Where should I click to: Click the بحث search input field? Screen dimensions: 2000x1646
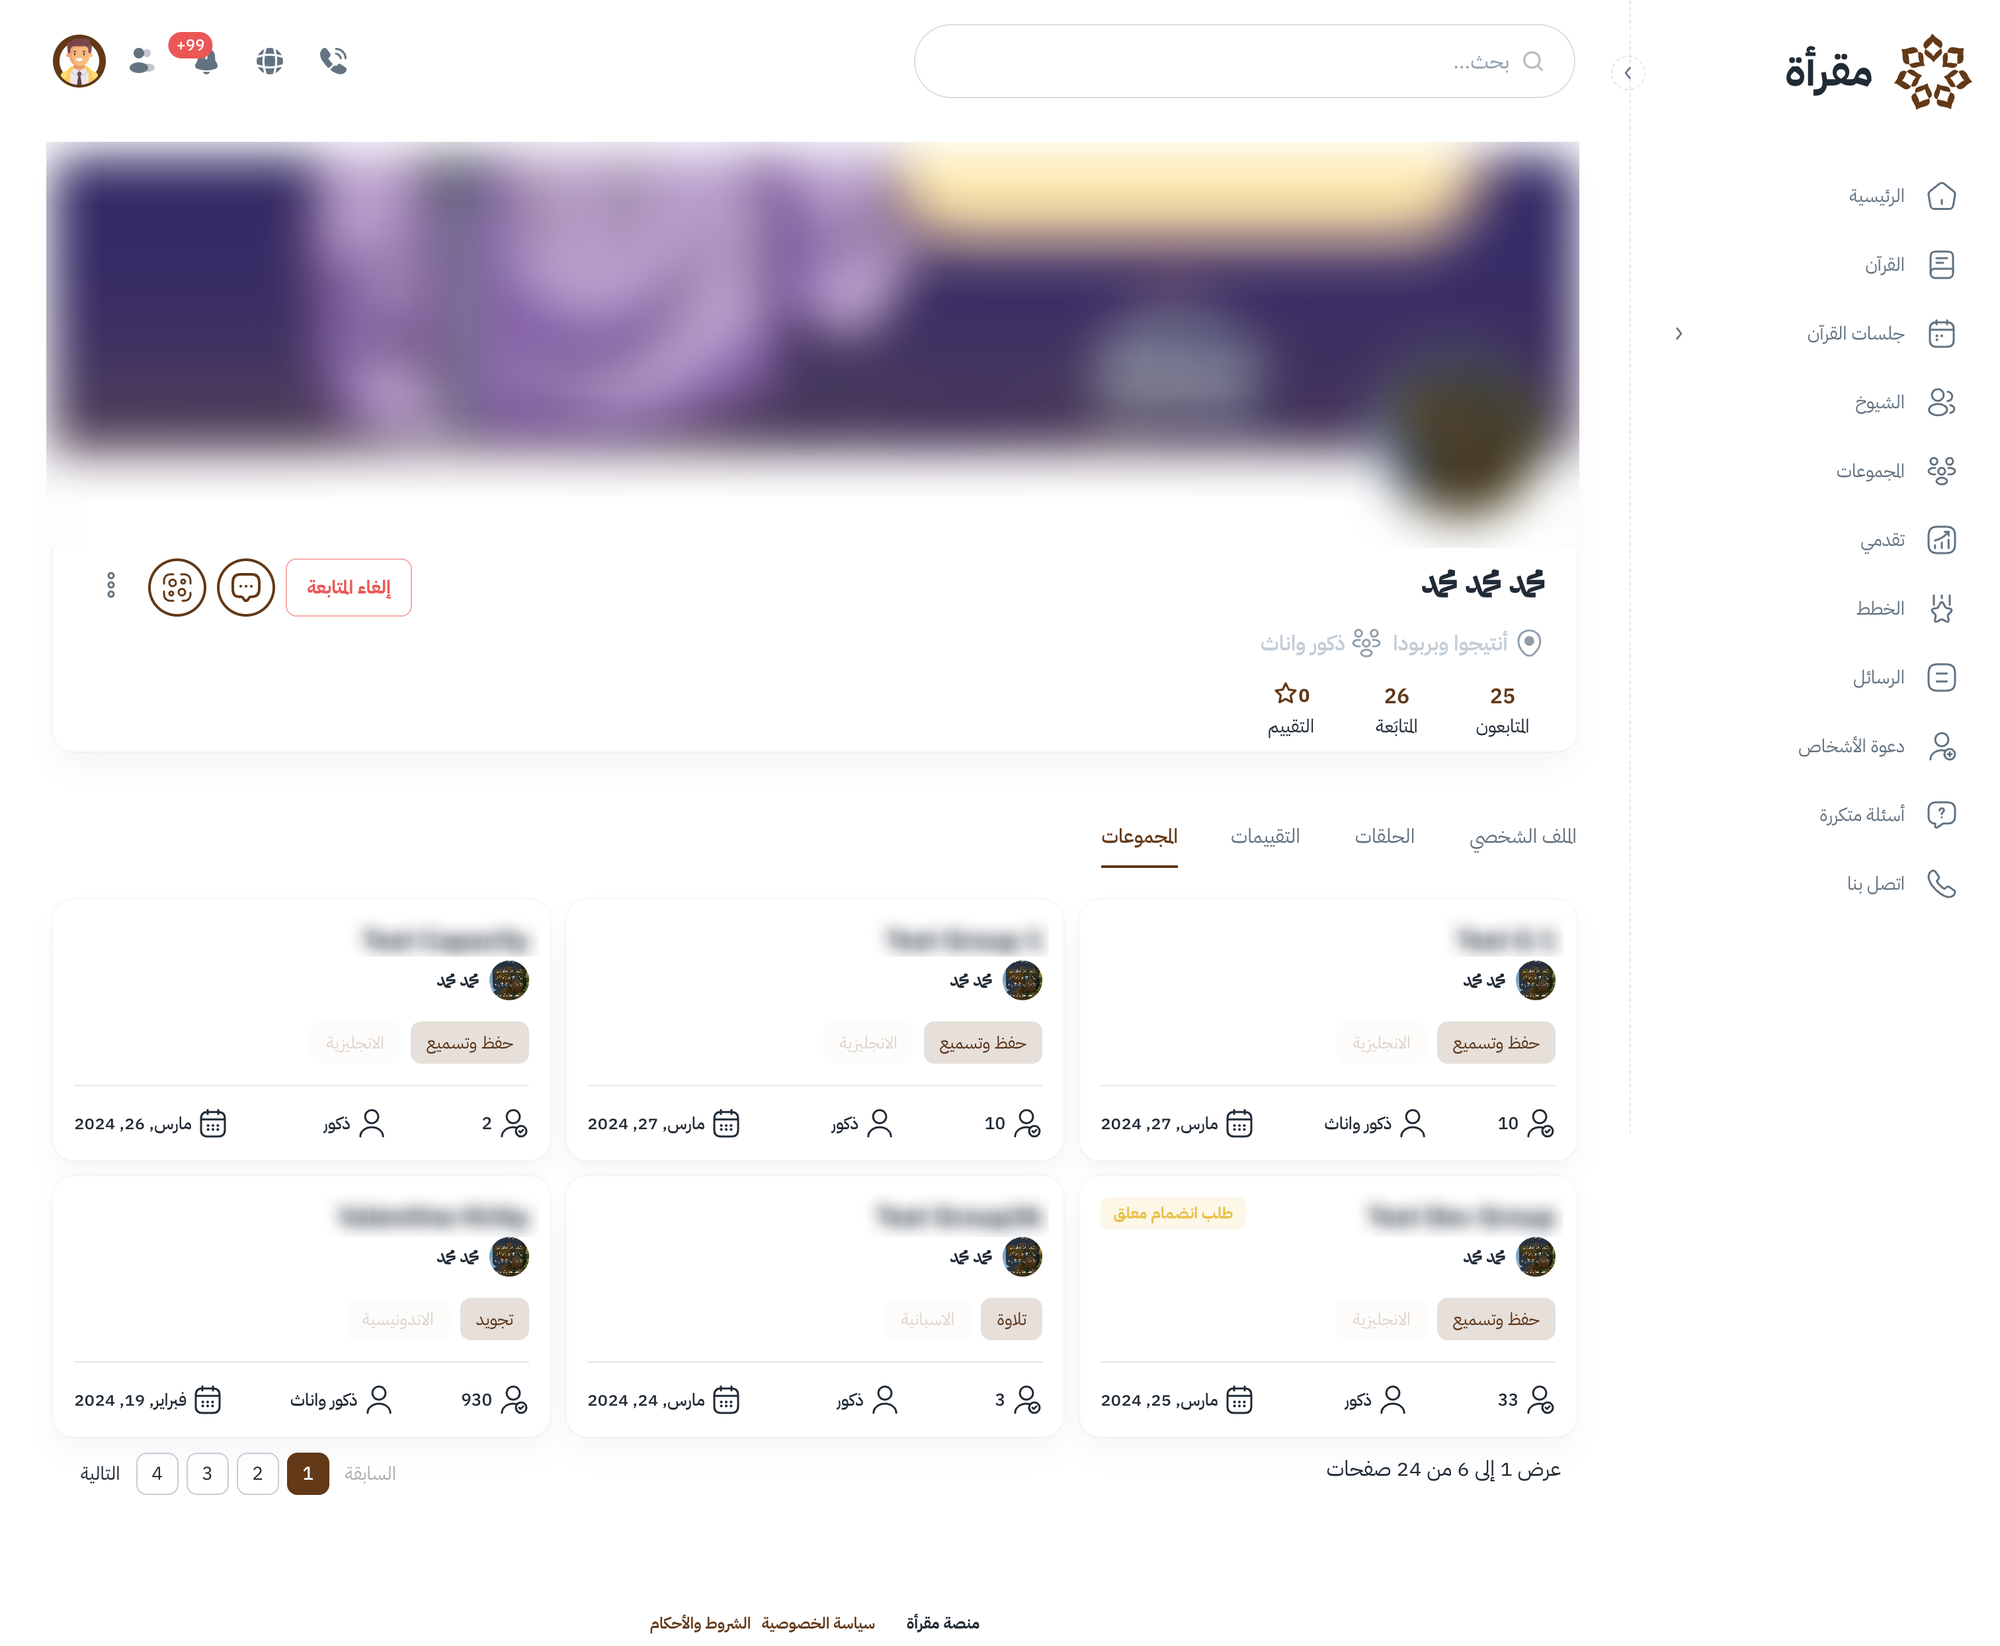[1244, 61]
